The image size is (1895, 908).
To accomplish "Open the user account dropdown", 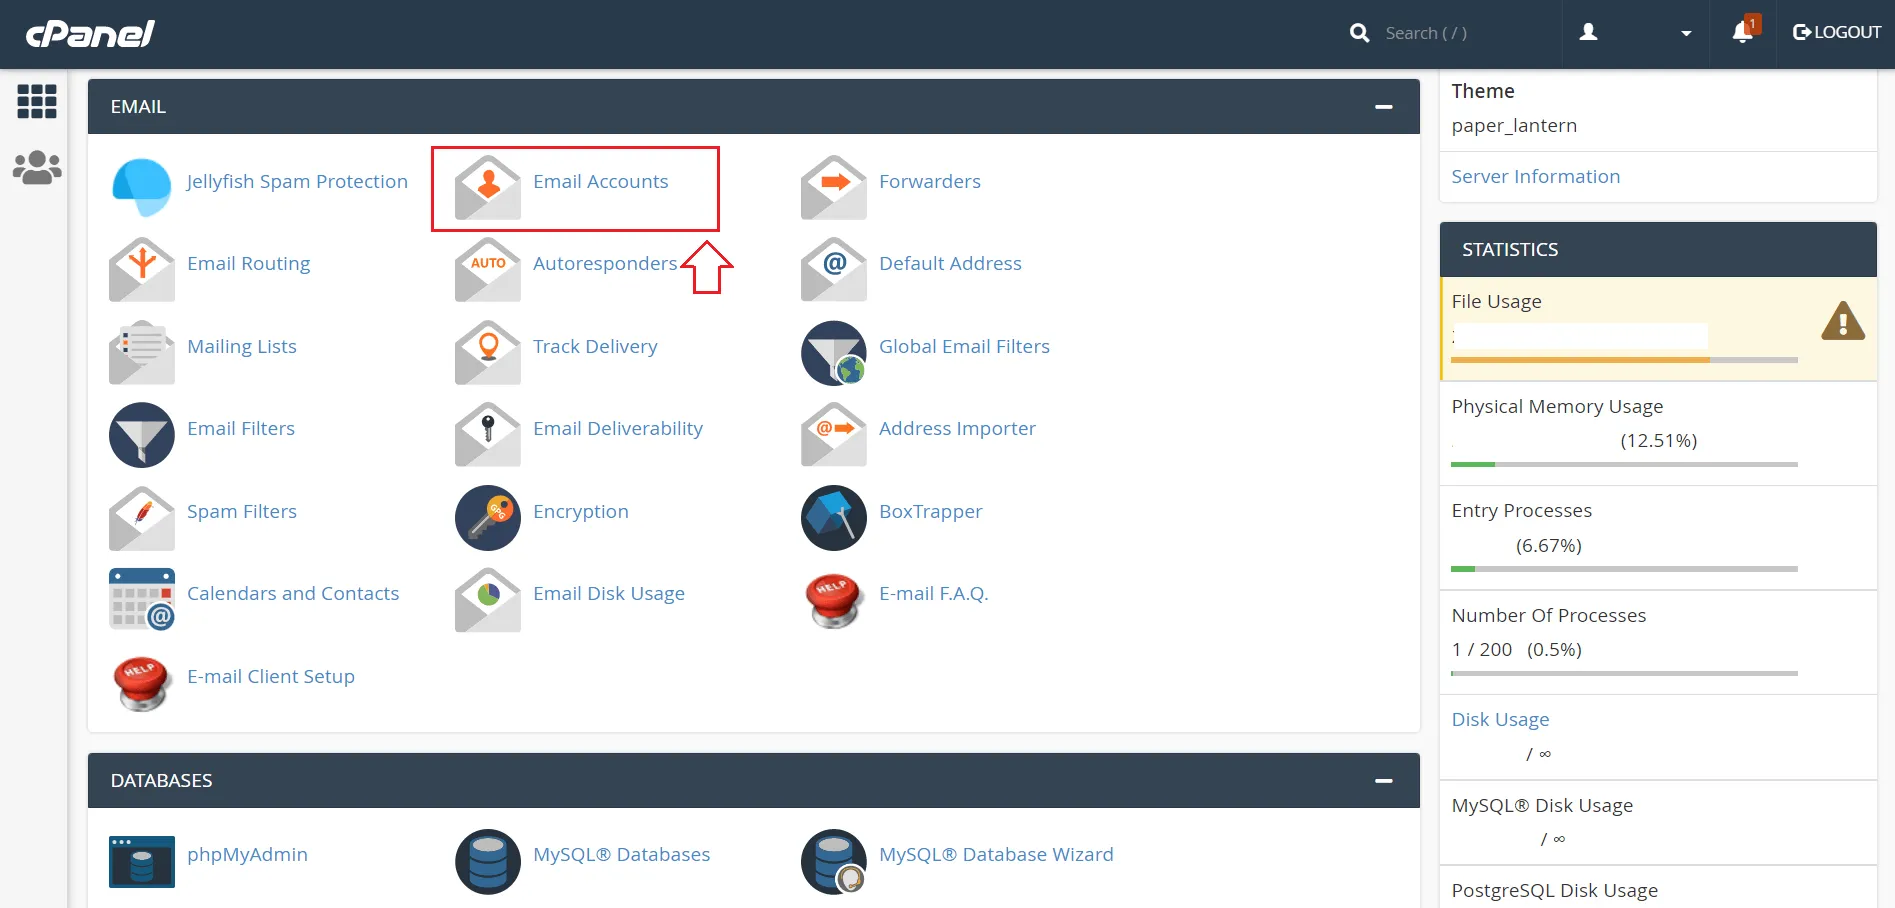I will [x=1636, y=33].
